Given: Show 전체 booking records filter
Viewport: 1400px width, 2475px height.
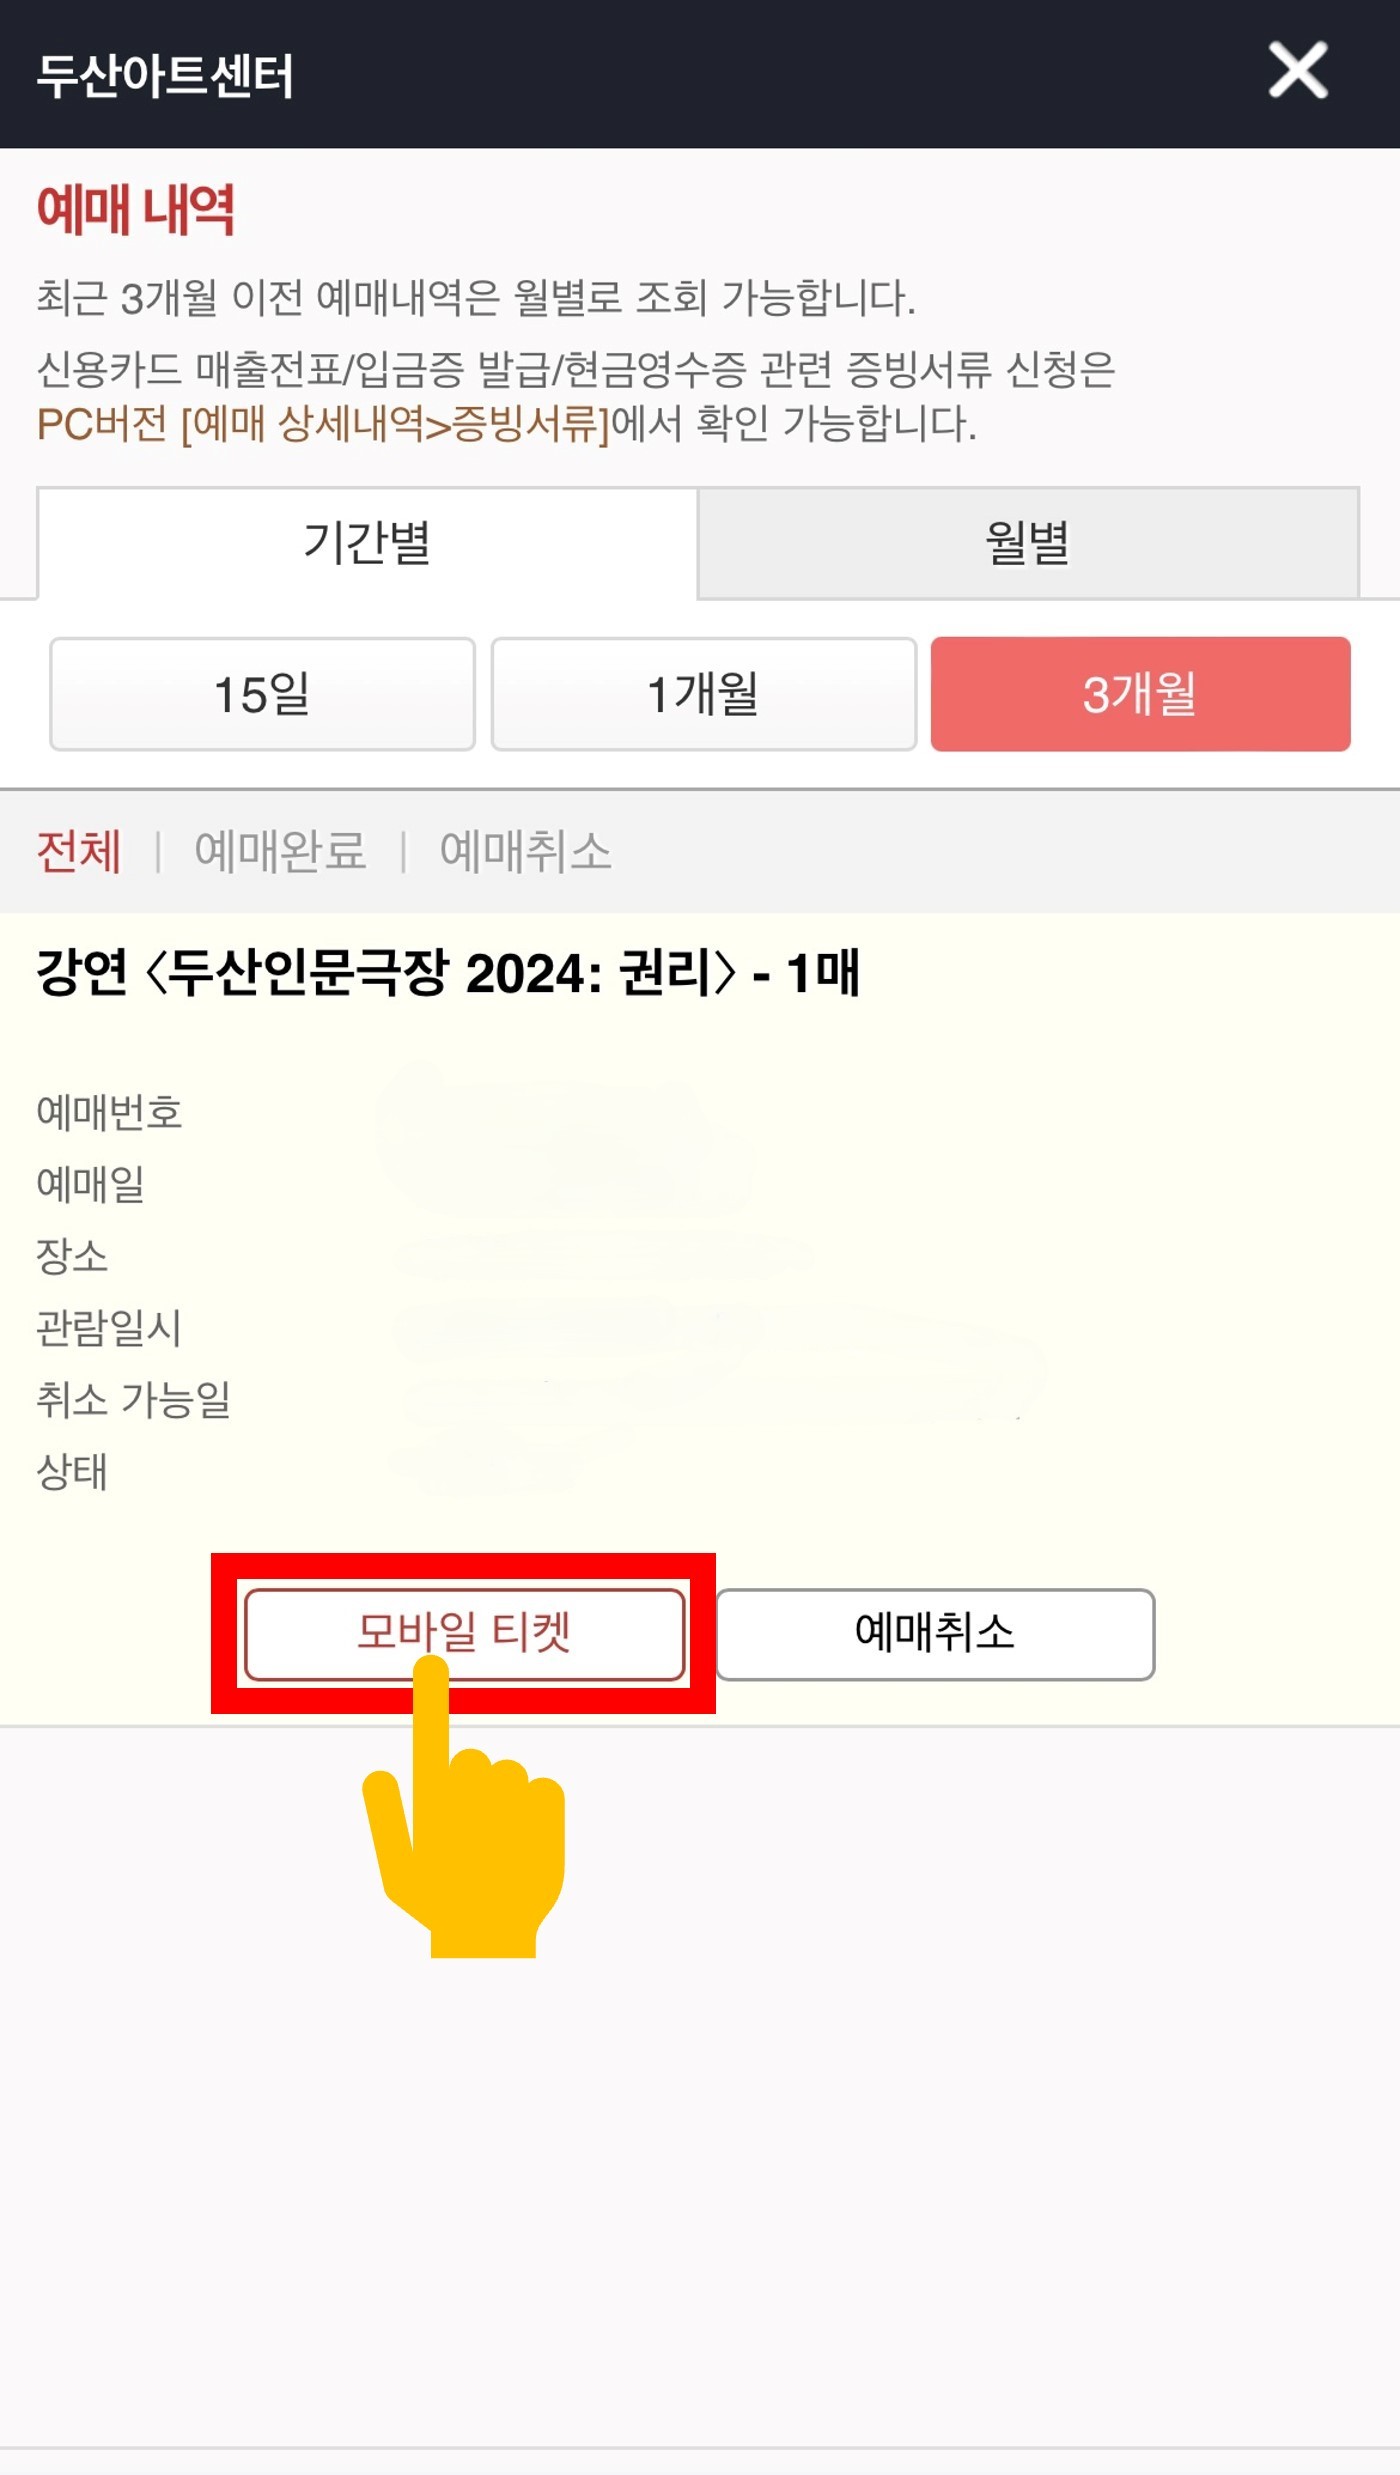Looking at the screenshot, I should click(x=79, y=852).
